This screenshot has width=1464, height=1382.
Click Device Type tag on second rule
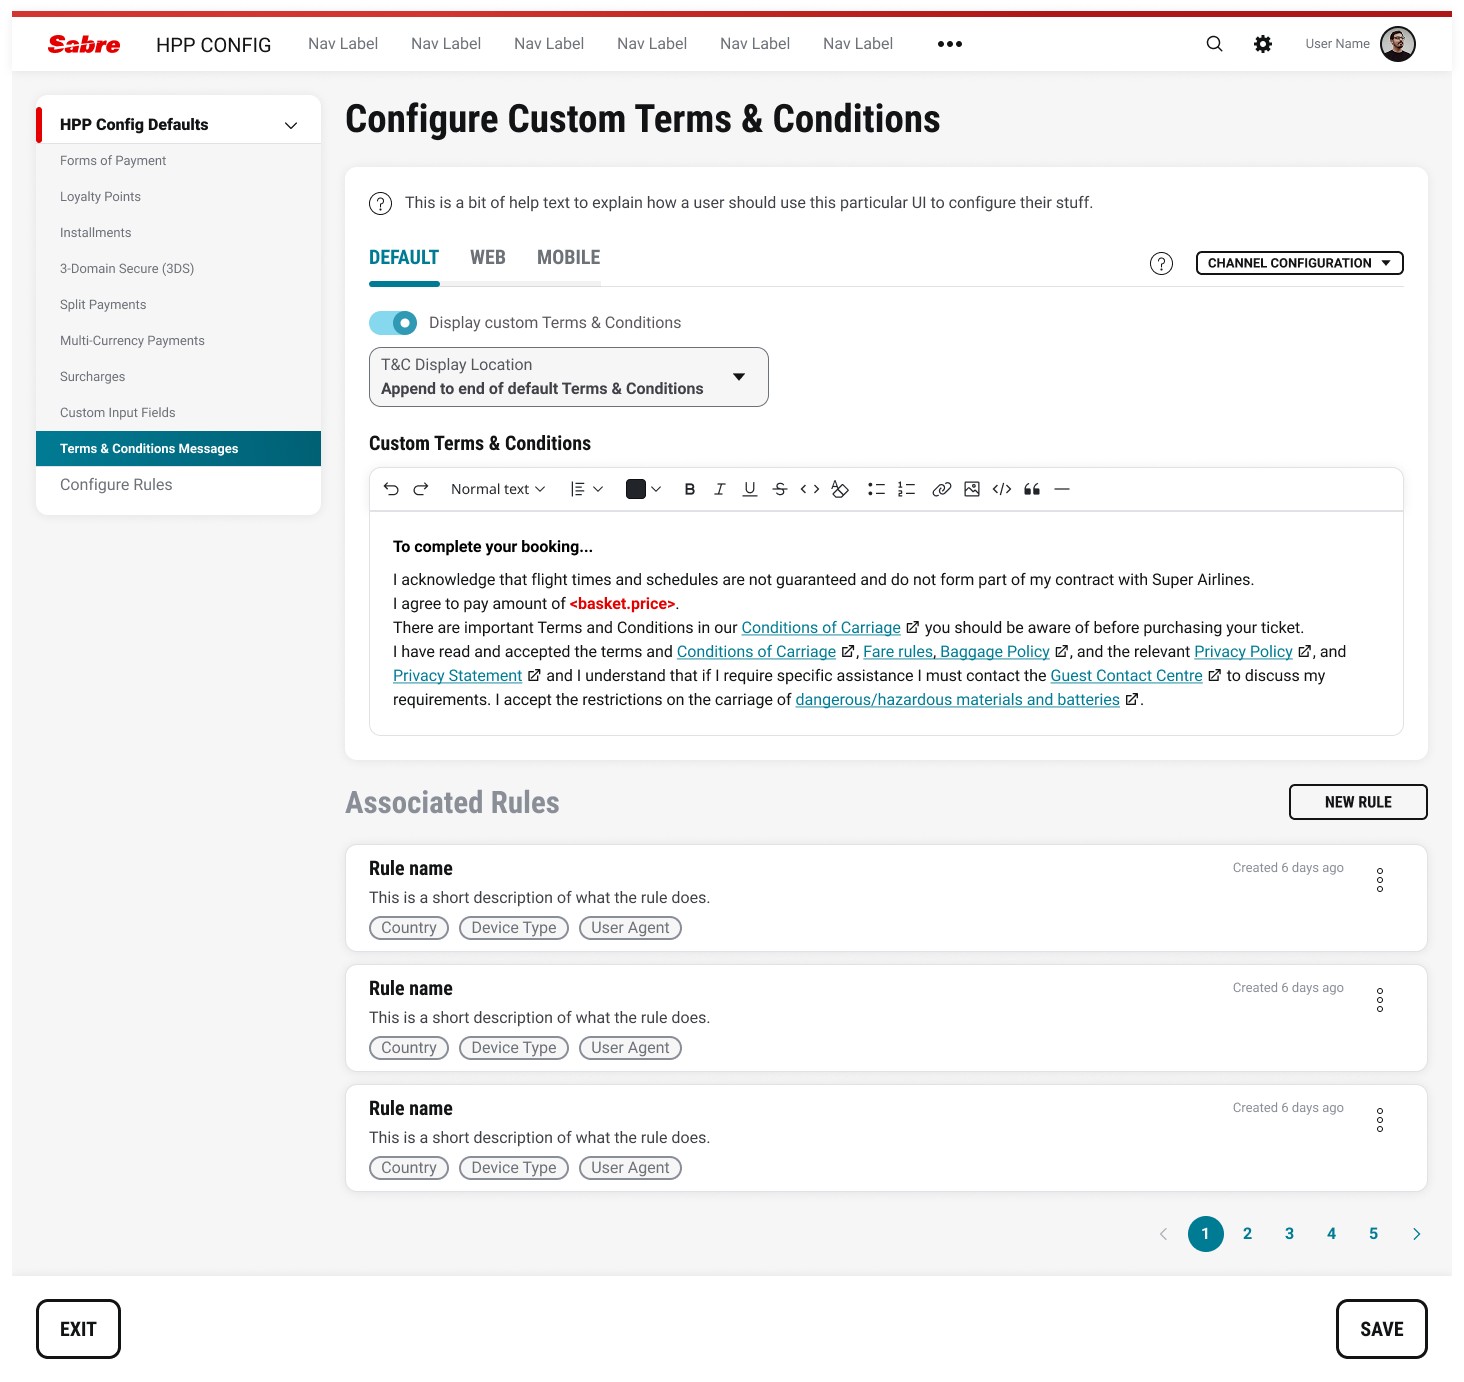[514, 1048]
